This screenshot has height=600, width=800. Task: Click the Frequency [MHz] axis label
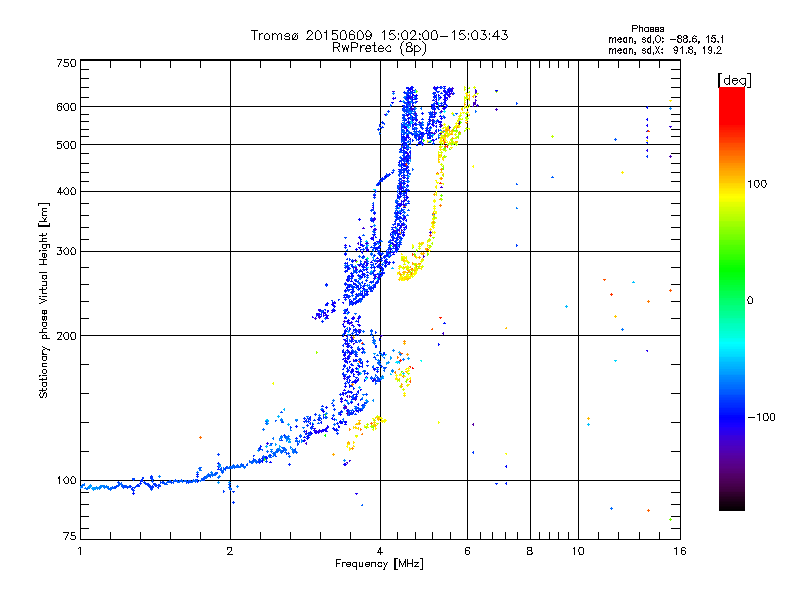[379, 565]
